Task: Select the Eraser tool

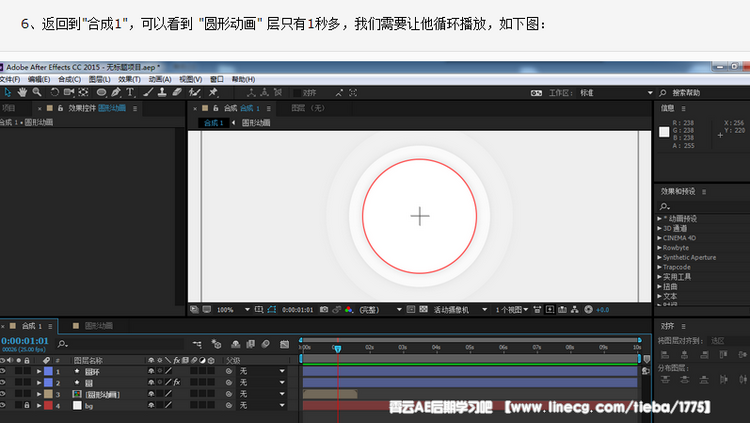Action: pos(177,92)
